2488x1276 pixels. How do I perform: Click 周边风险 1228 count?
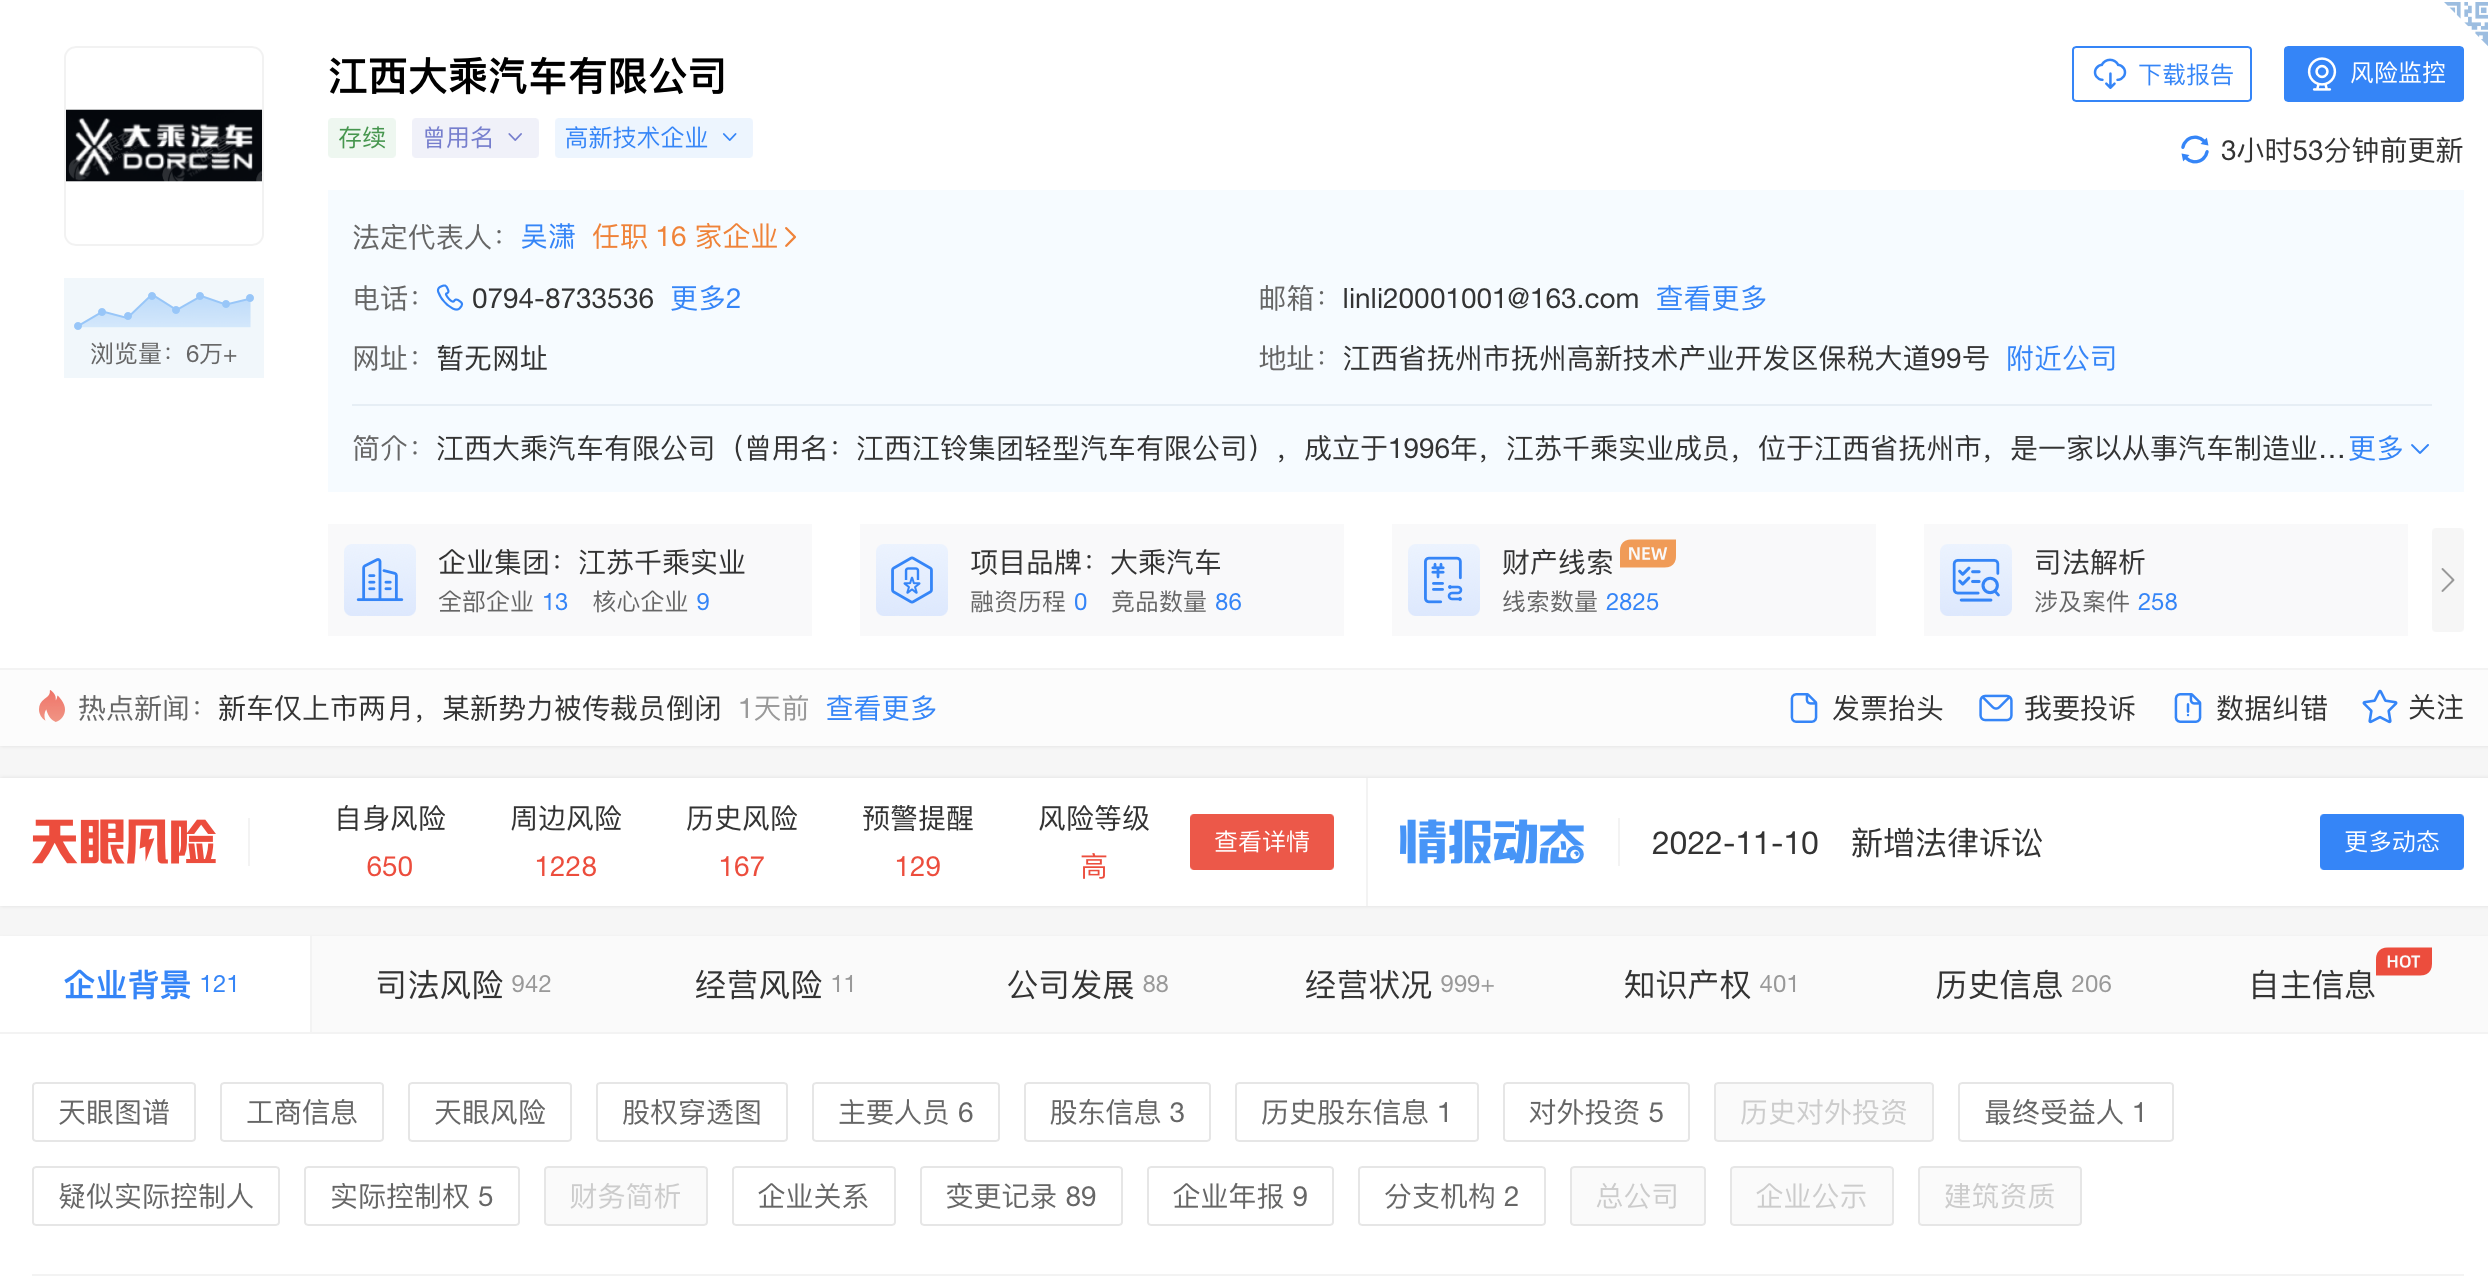tap(566, 866)
